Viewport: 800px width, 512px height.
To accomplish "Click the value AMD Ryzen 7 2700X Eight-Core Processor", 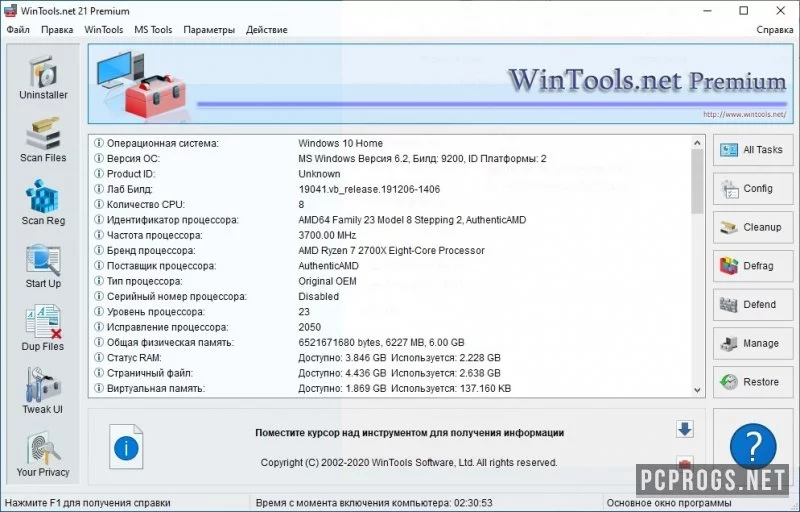I will (x=391, y=250).
